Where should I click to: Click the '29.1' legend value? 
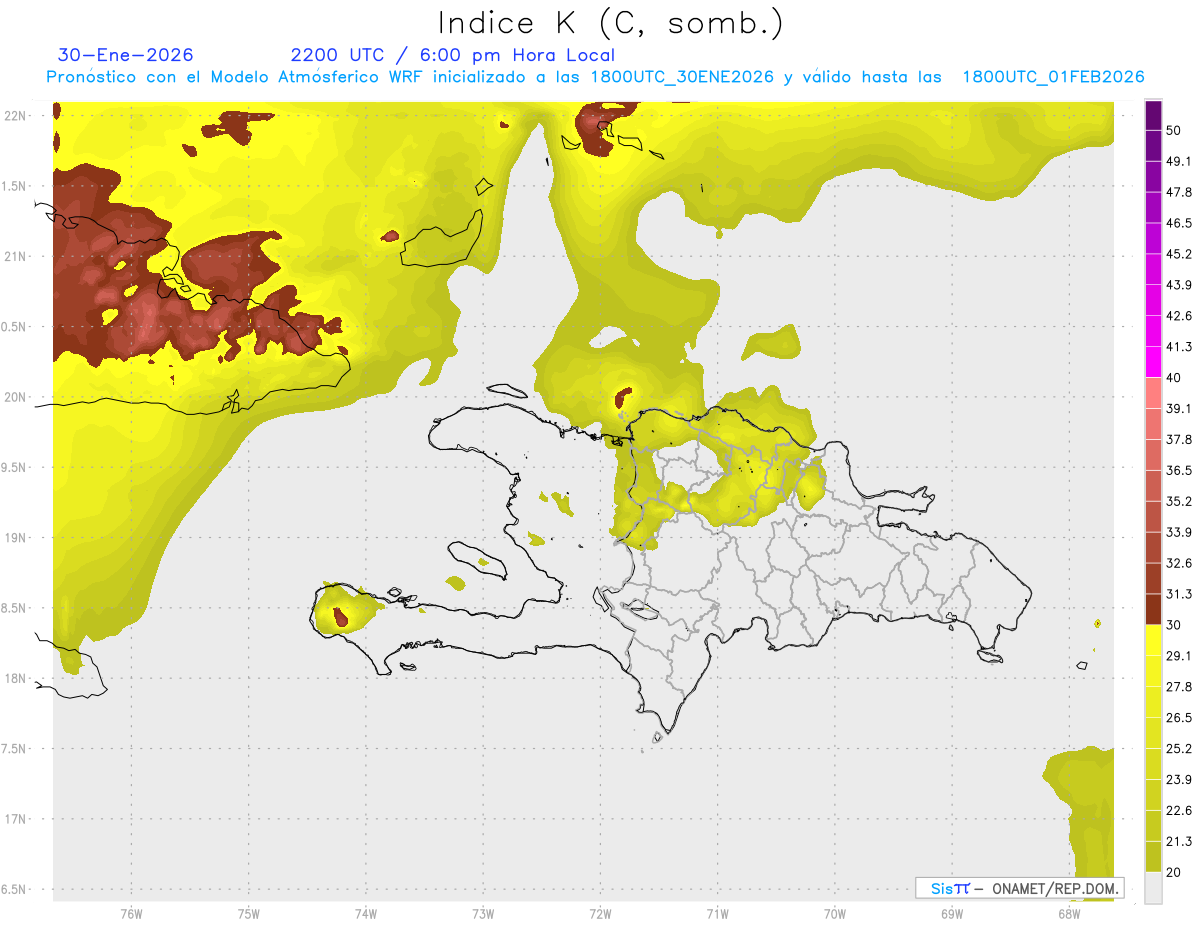point(1179,656)
